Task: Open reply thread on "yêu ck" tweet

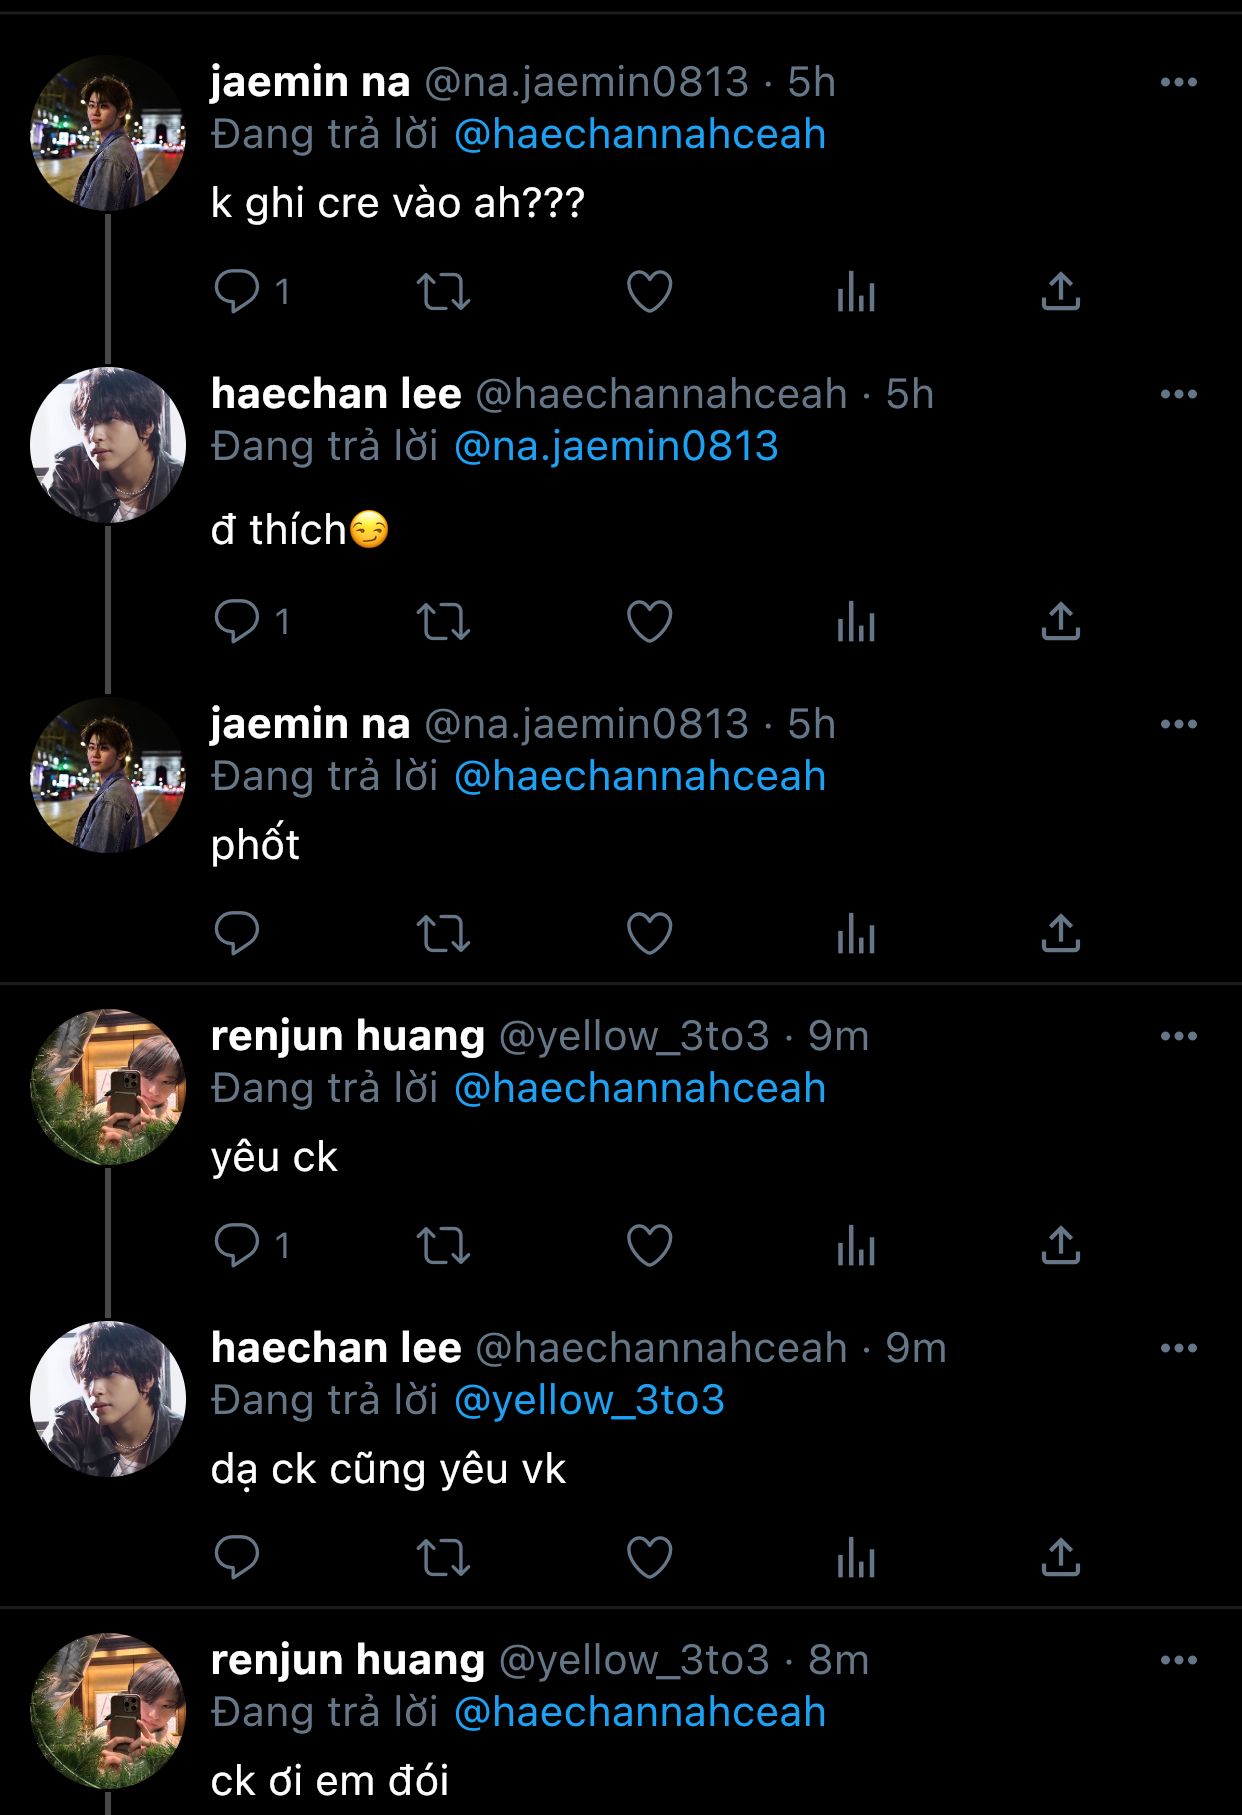Action: 252,1246
